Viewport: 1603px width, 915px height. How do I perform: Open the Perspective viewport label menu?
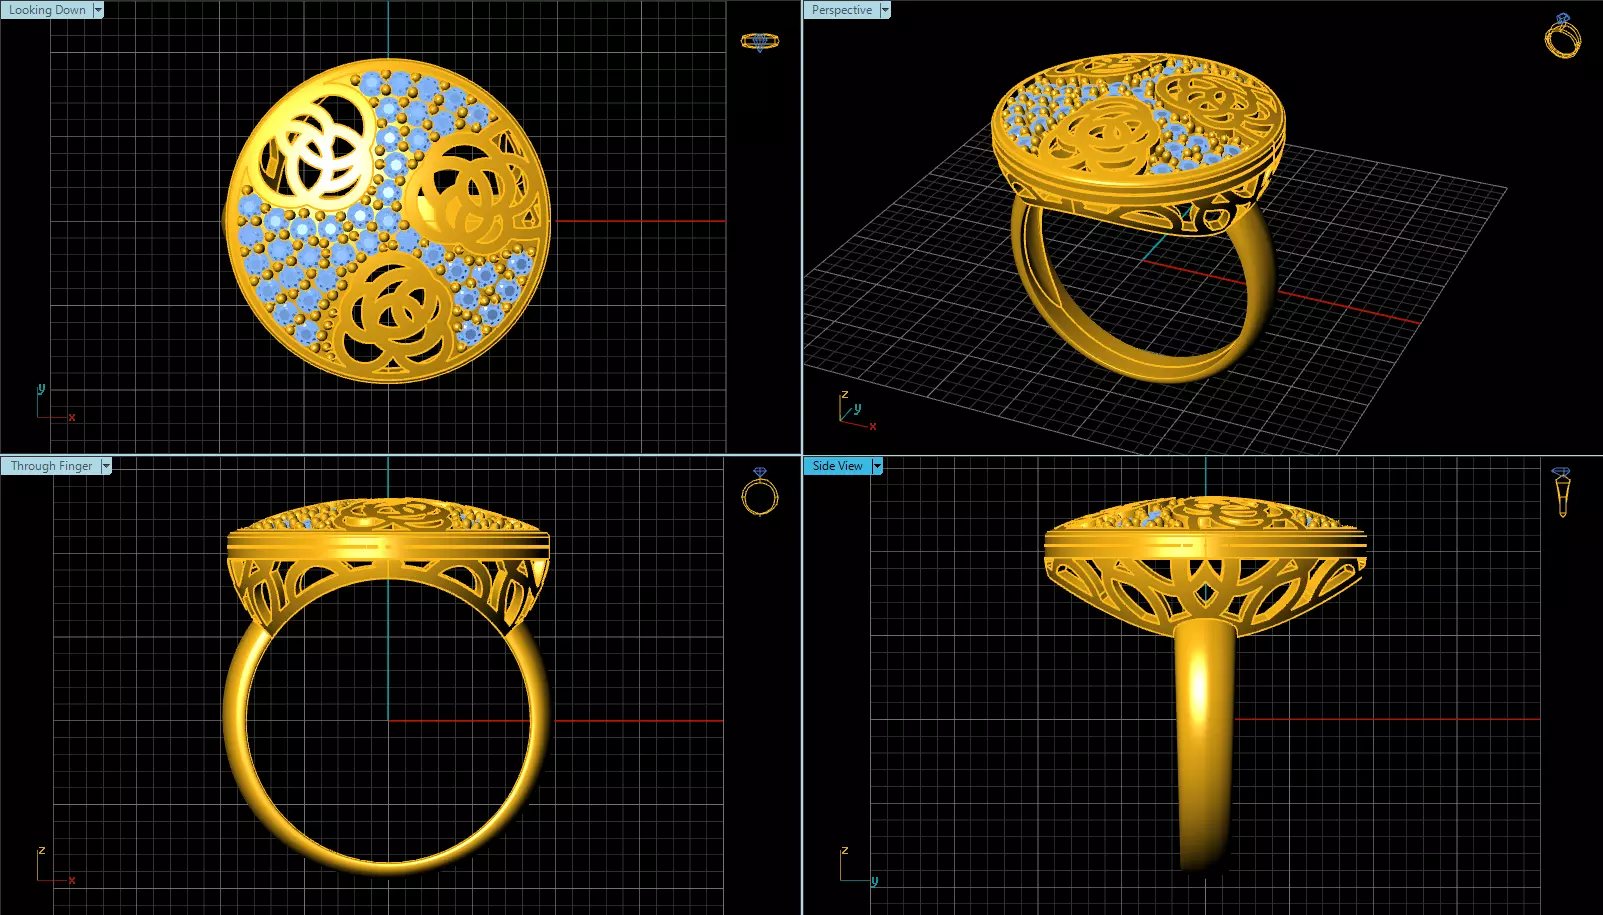pos(842,10)
